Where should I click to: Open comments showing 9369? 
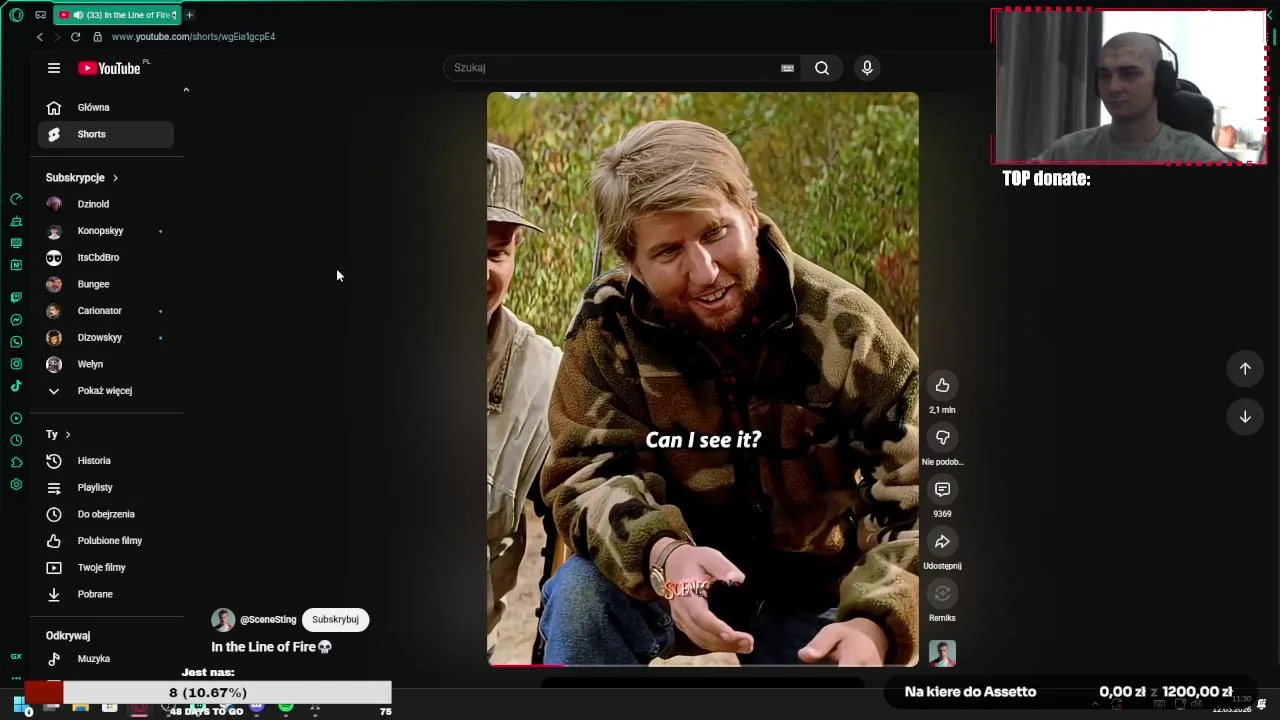[942, 489]
